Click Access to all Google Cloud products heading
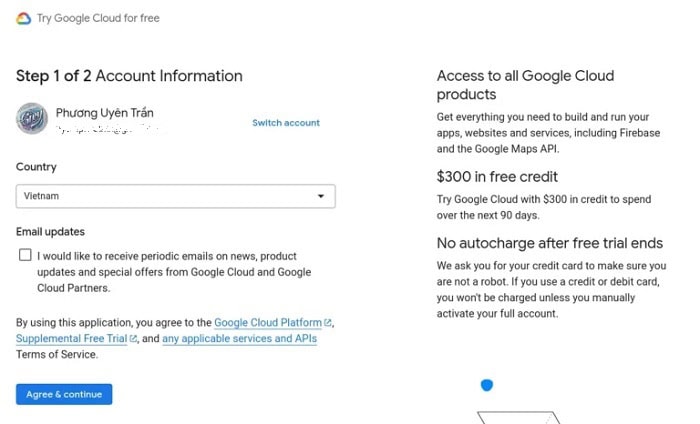The width and height of the screenshot is (700, 424). click(x=525, y=85)
